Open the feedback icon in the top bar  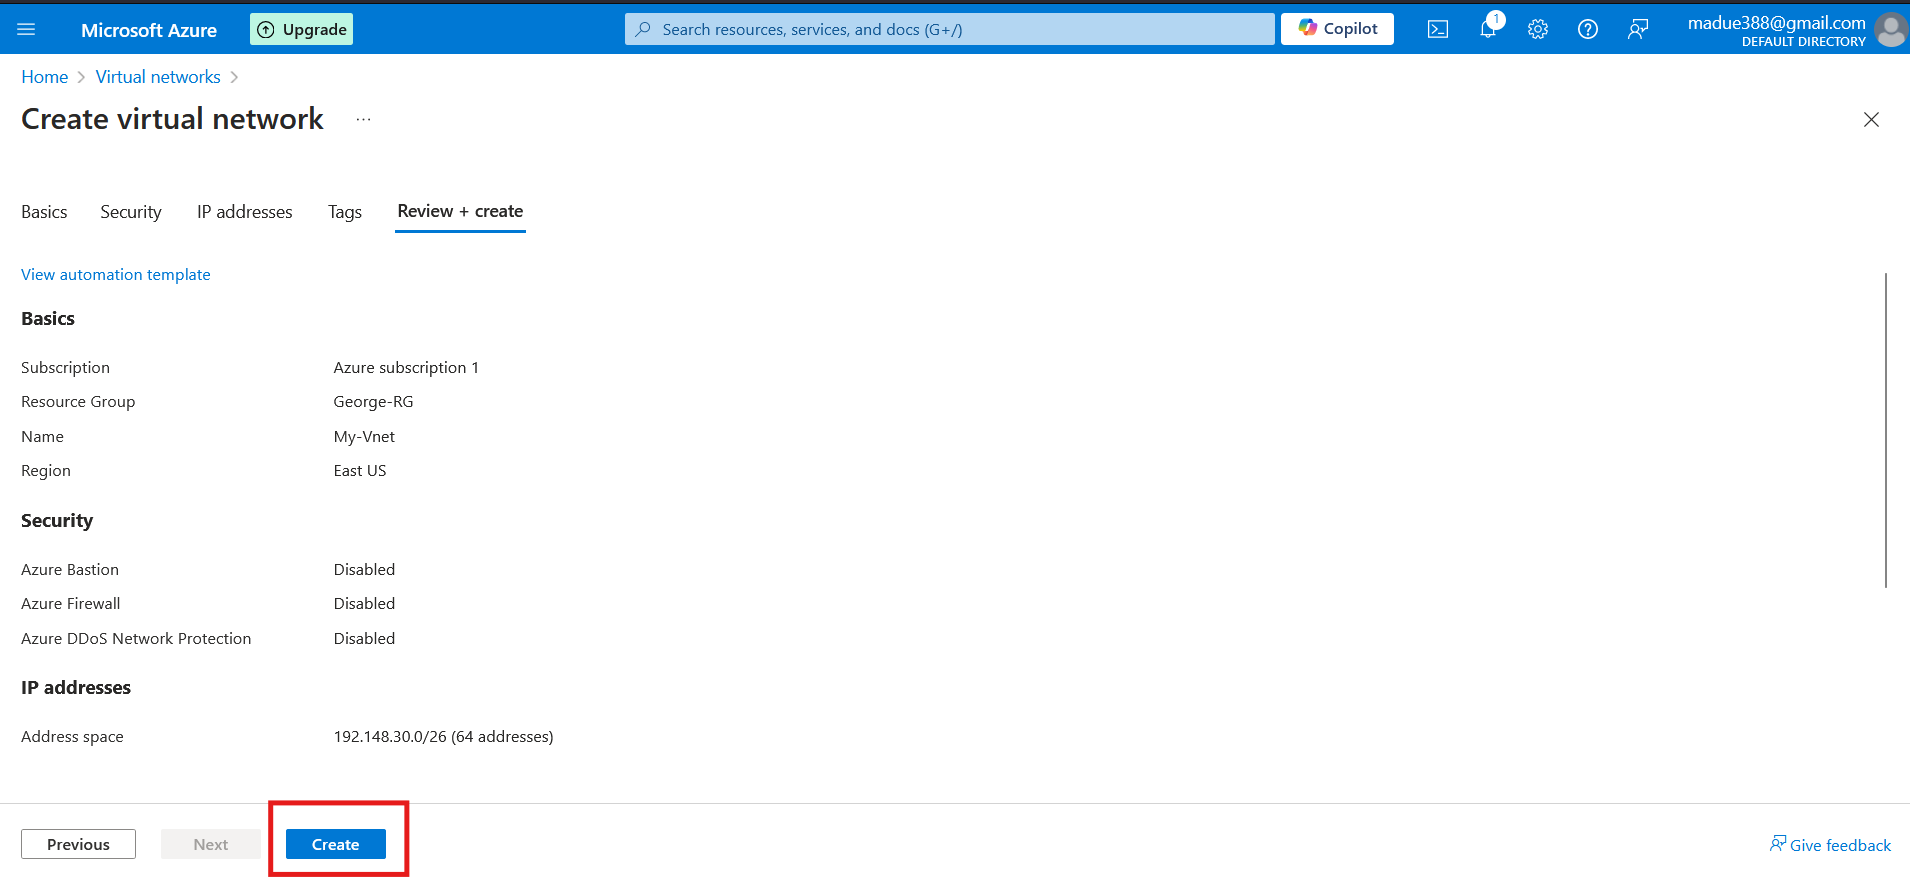coord(1638,30)
